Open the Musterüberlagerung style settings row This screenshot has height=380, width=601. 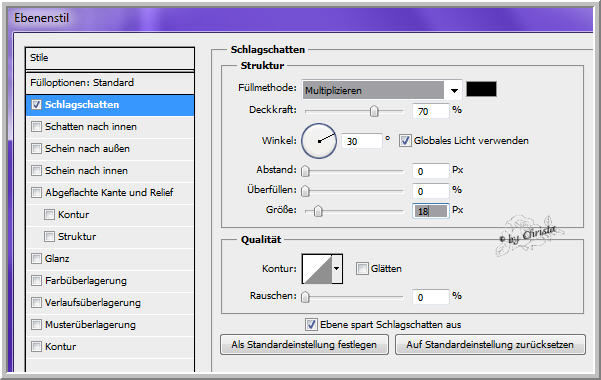tap(110, 325)
